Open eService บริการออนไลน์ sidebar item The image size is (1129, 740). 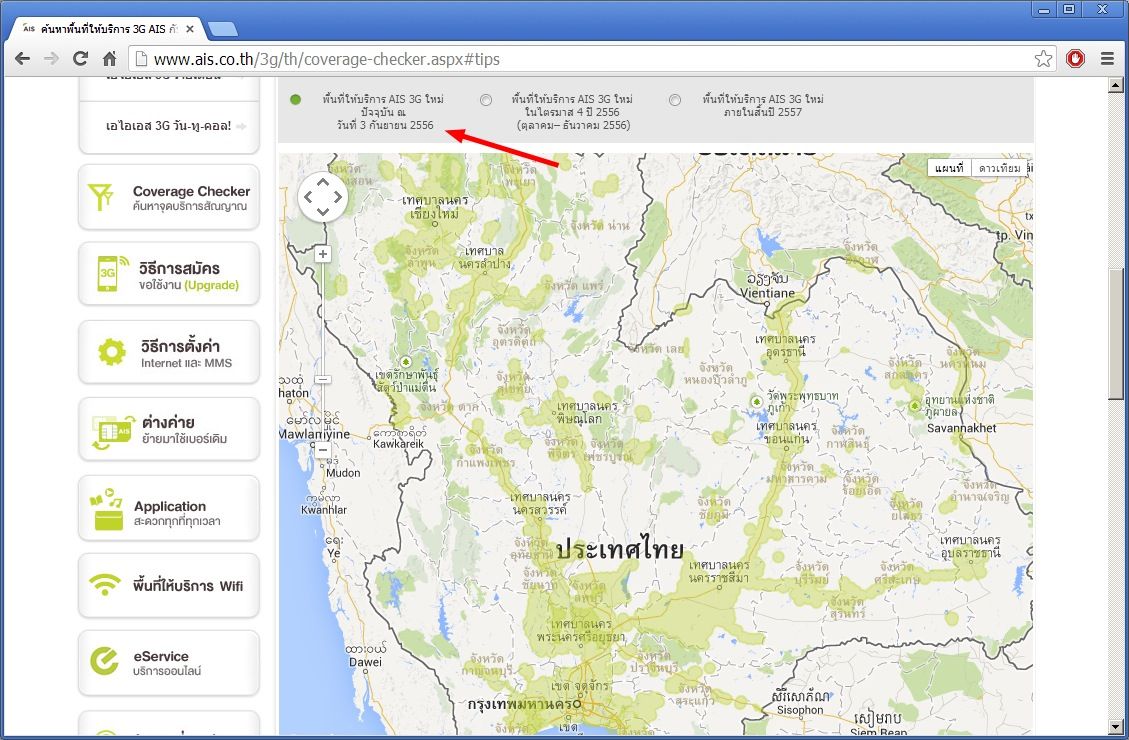click(x=168, y=663)
